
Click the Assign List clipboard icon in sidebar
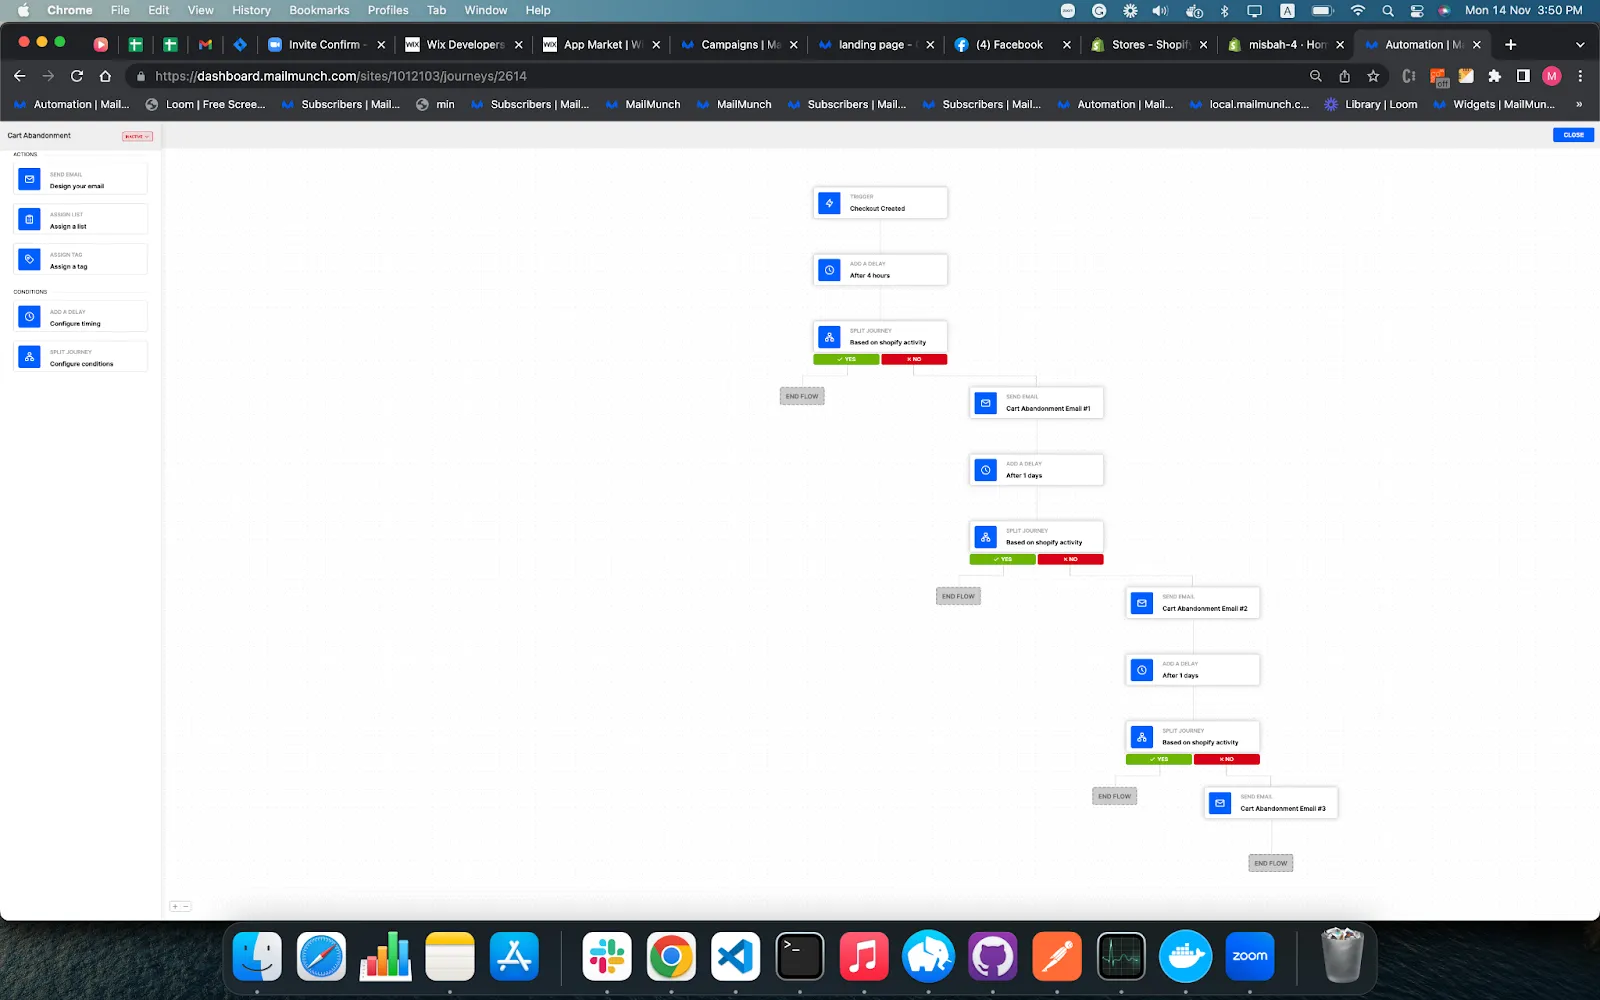point(29,219)
